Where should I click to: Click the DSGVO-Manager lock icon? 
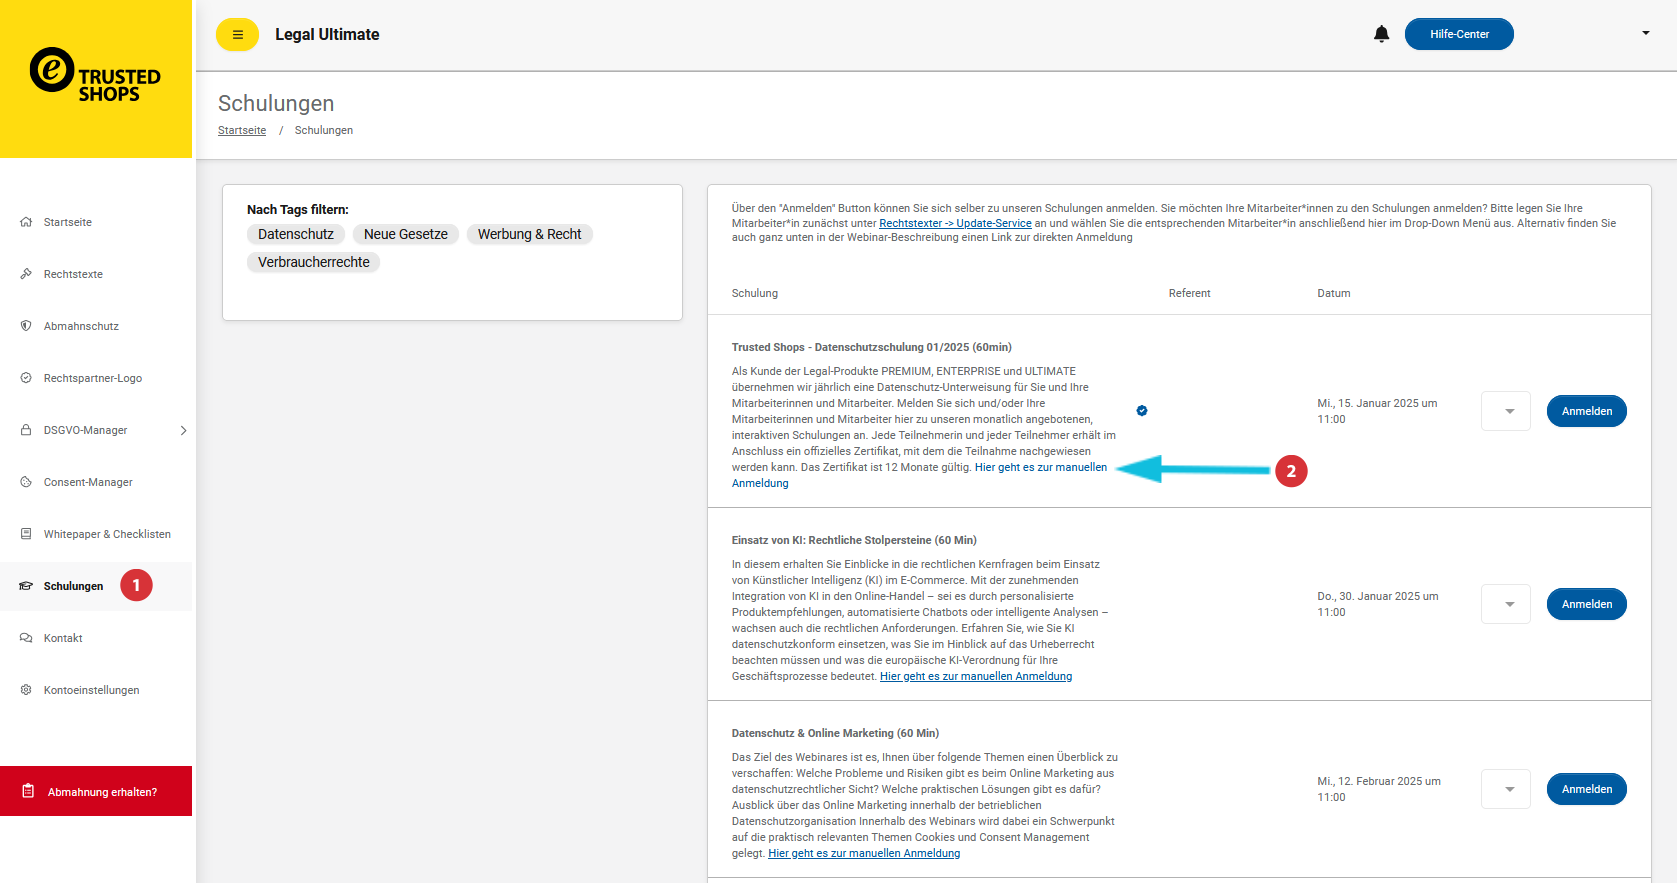[26, 430]
